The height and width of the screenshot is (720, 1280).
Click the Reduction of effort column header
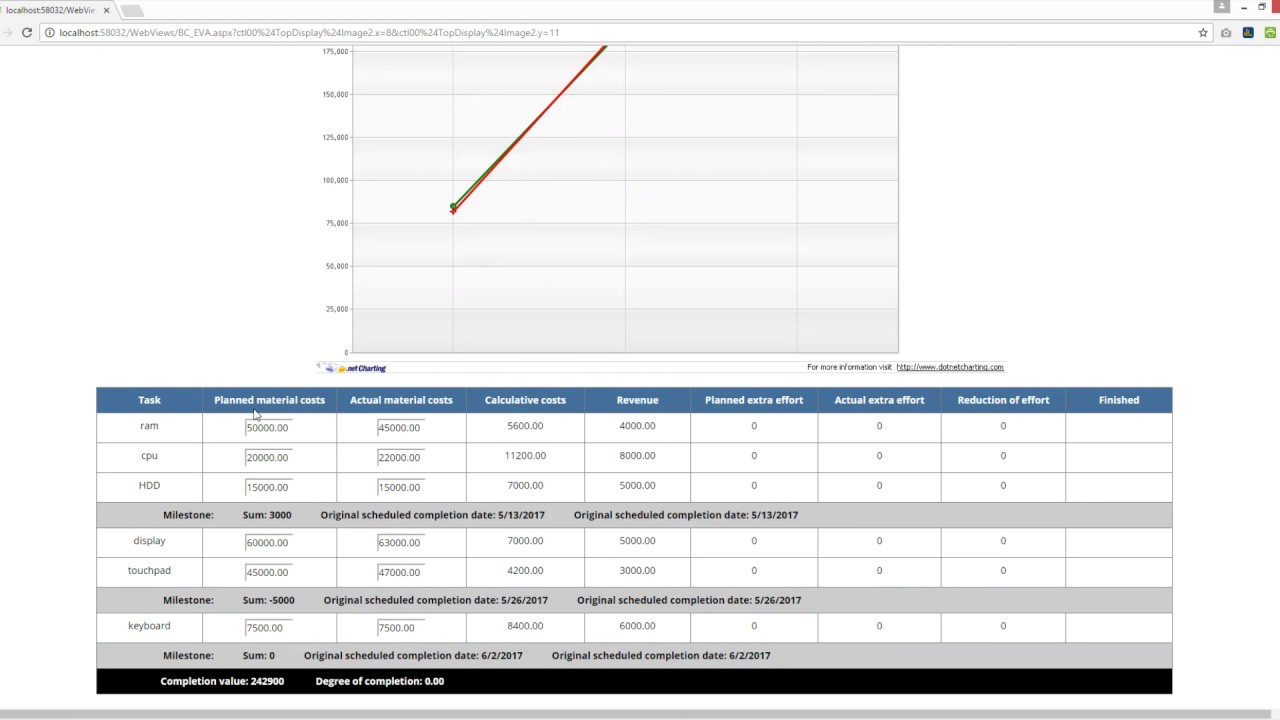coord(1003,400)
